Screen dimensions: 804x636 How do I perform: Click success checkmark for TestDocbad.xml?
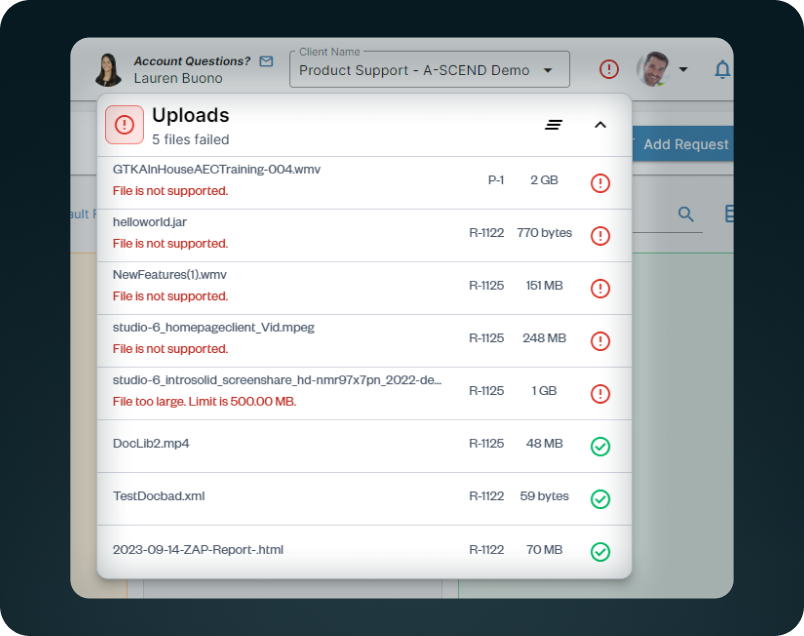click(600, 499)
